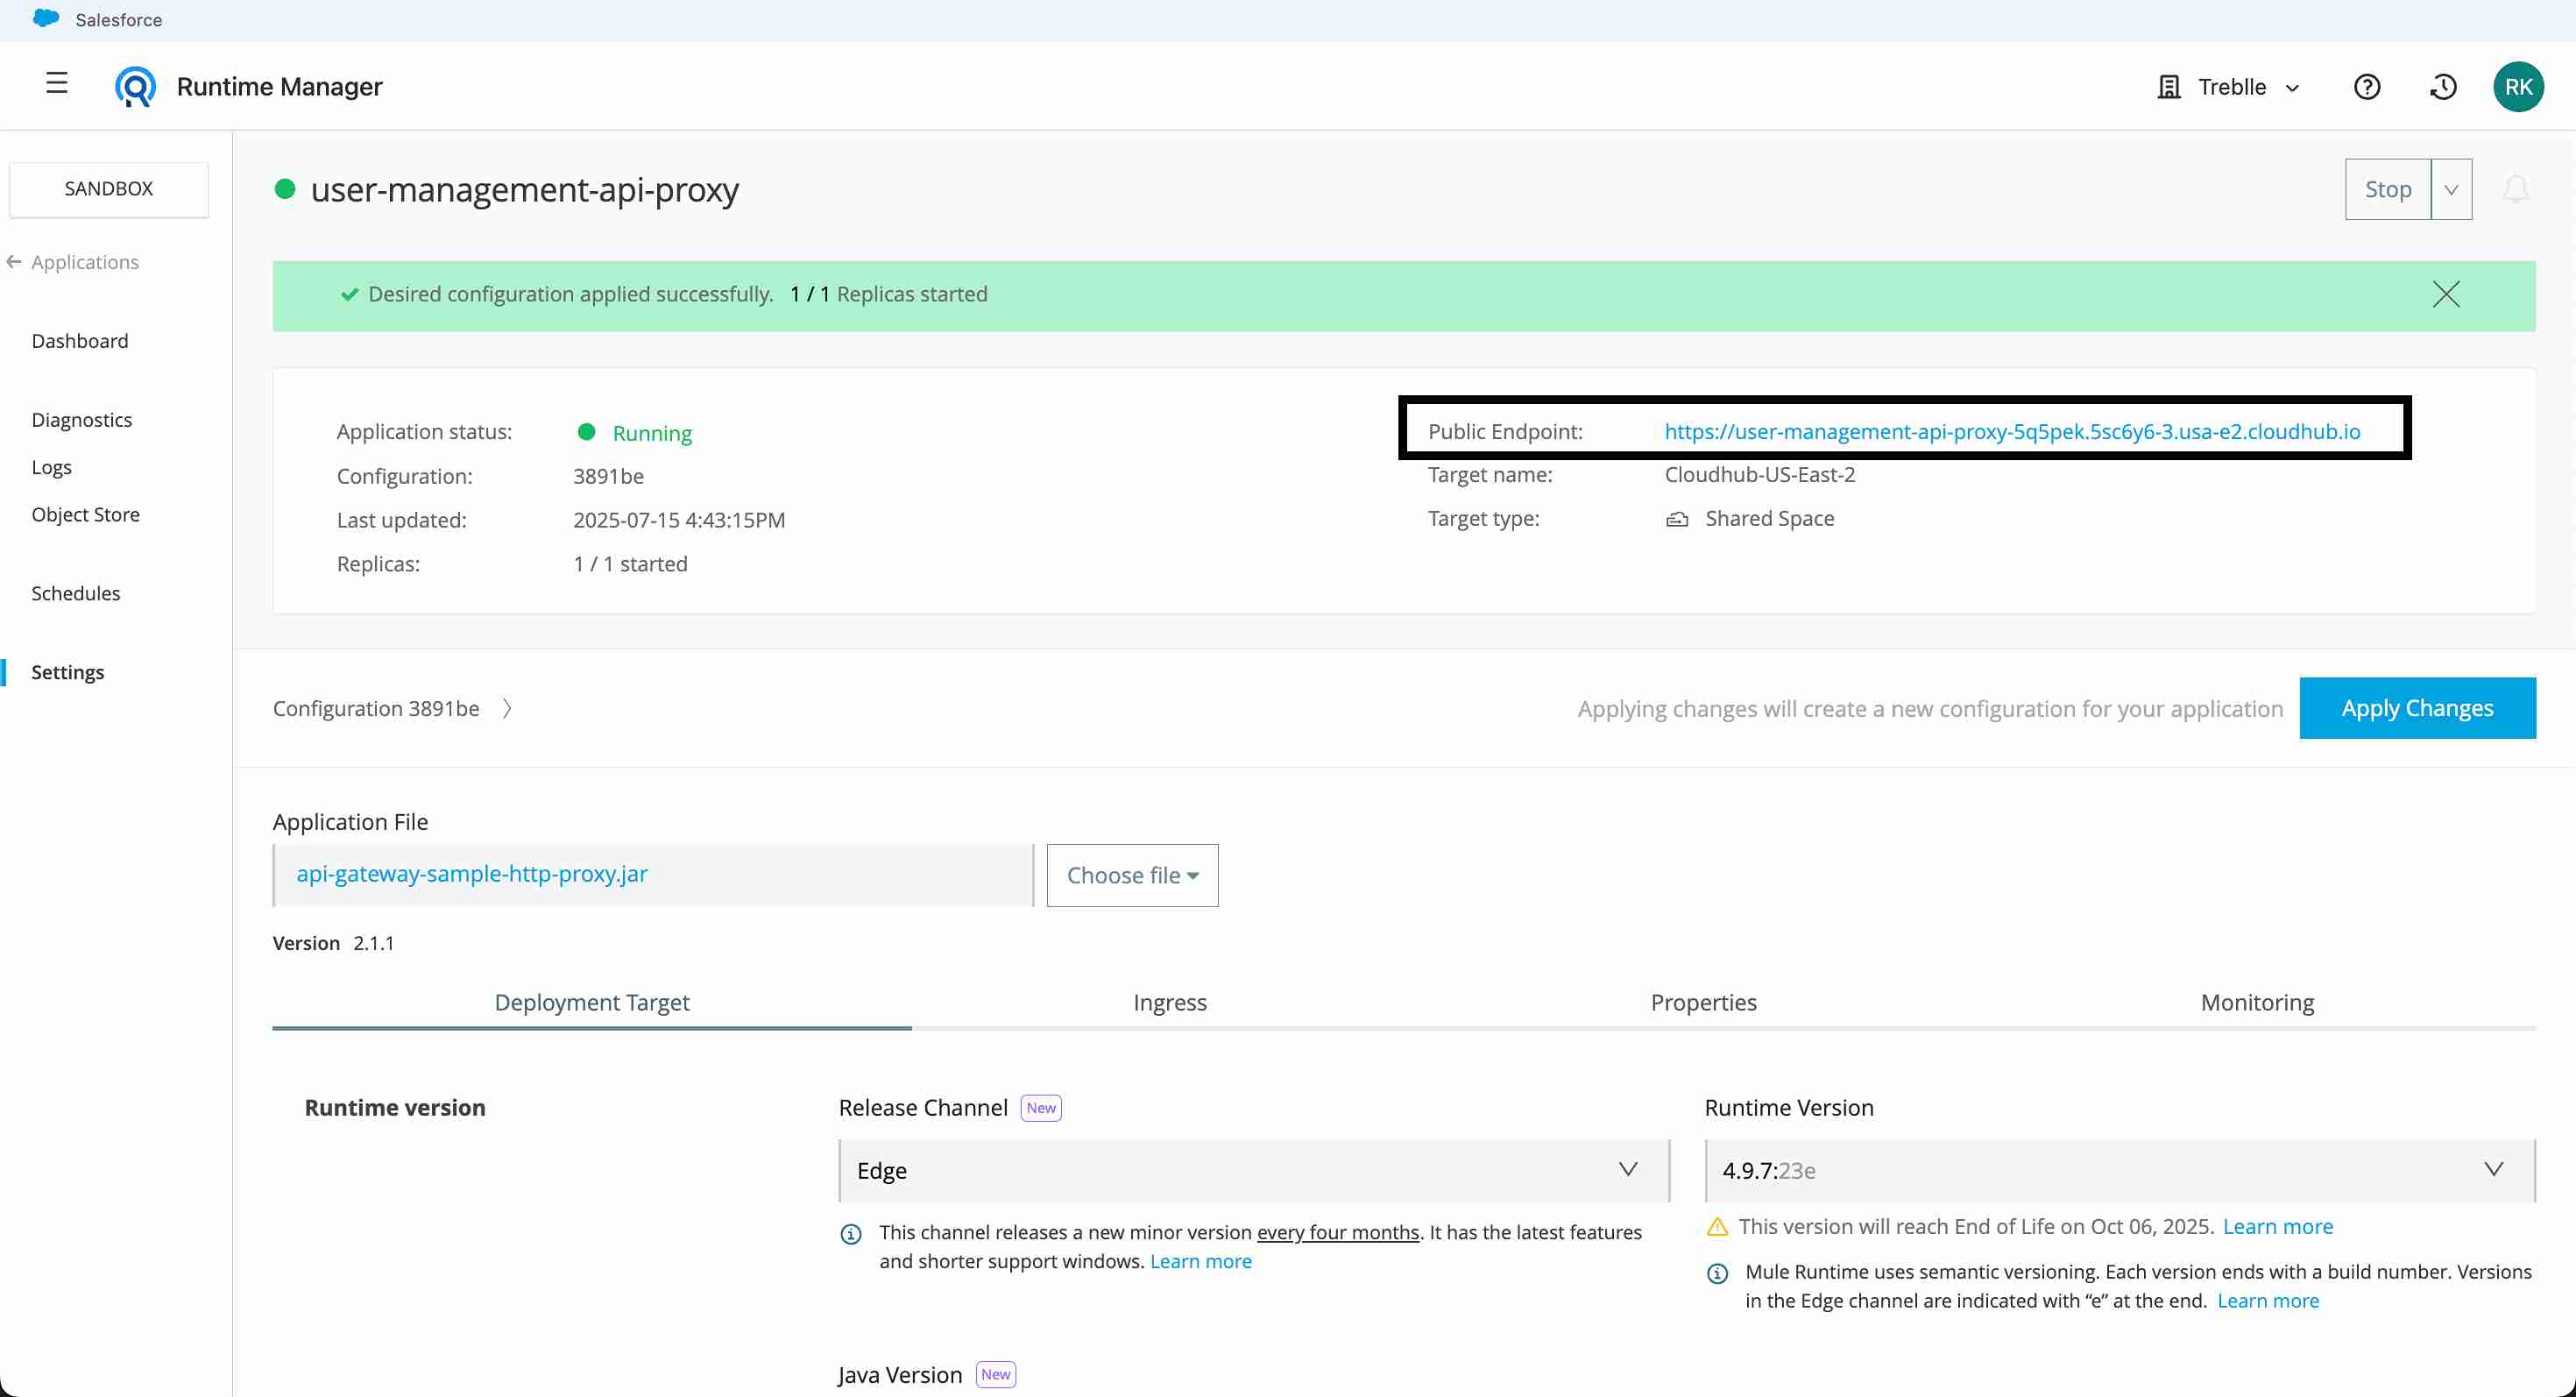Viewport: 2576px width, 1397px height.
Task: Open Logs in the sidebar
Action: [x=52, y=467]
